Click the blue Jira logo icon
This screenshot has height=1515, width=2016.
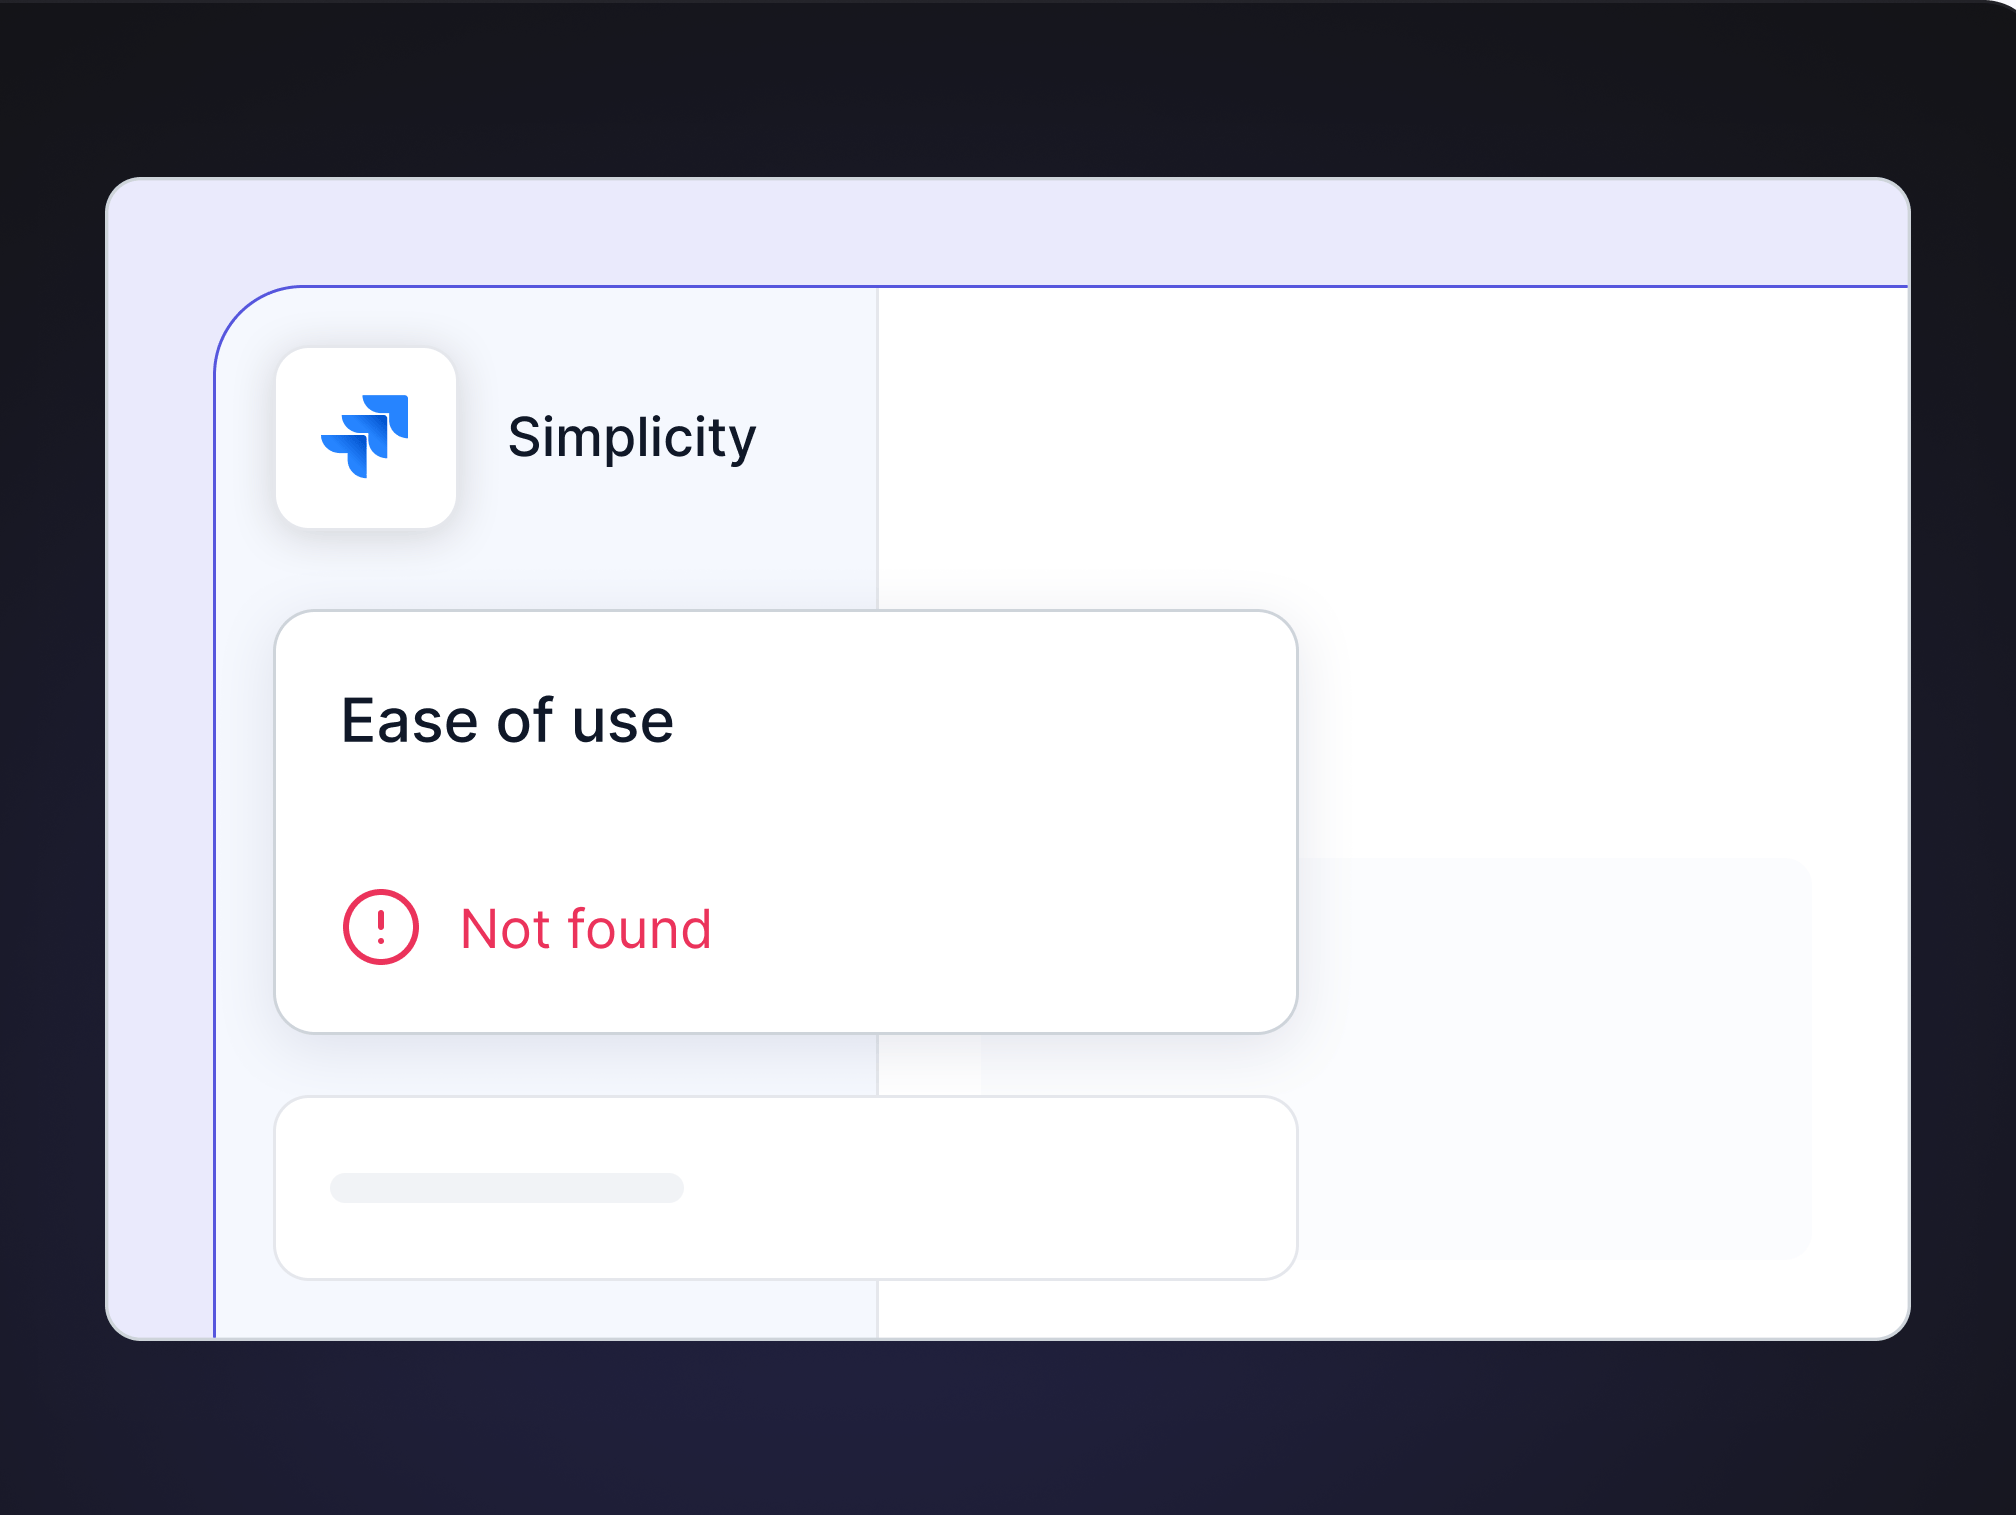[365, 436]
